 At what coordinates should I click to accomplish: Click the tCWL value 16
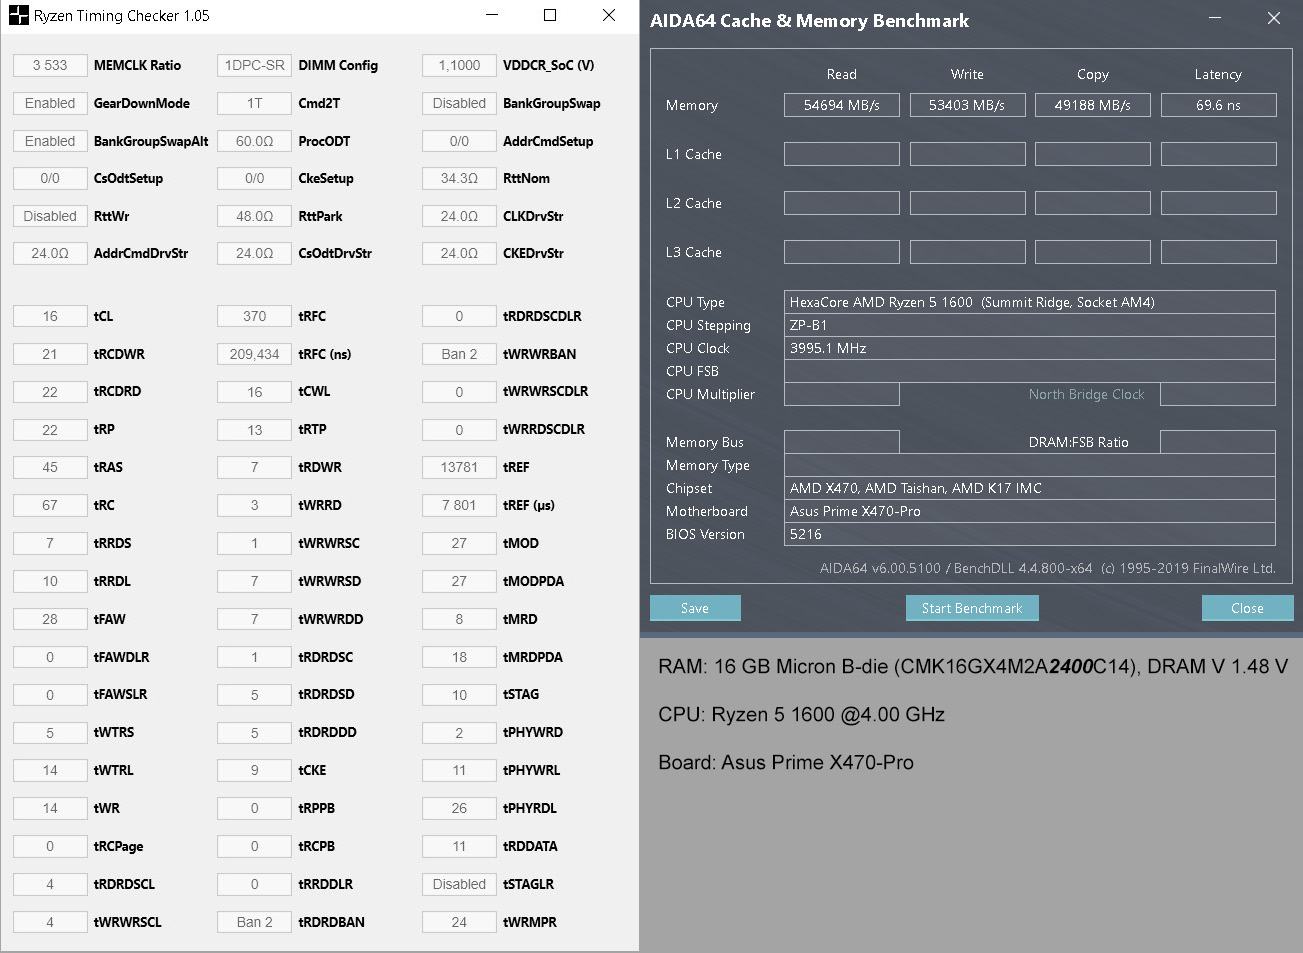[x=254, y=391]
